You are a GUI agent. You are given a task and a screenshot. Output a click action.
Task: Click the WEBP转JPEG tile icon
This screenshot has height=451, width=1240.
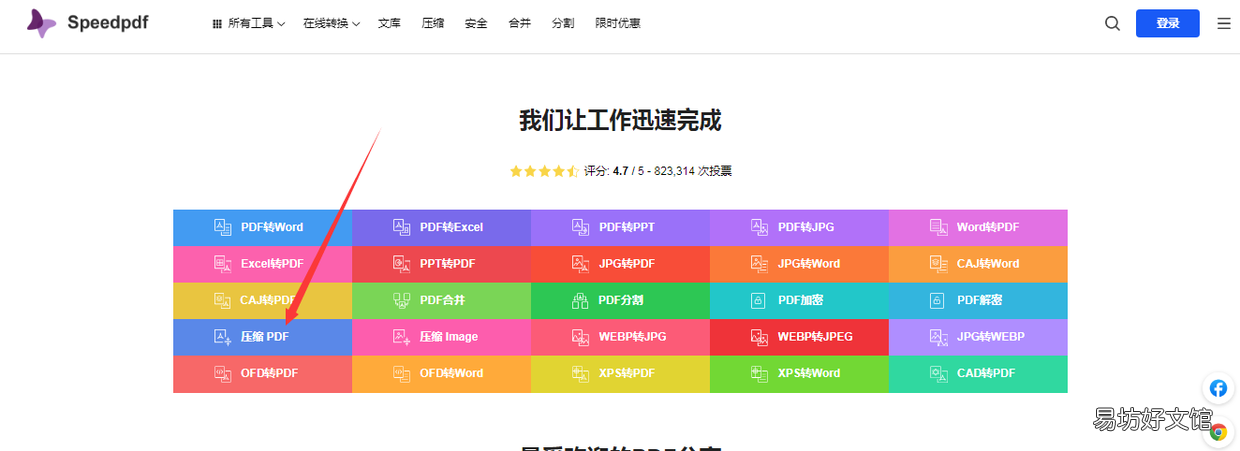pyautogui.click(x=759, y=337)
